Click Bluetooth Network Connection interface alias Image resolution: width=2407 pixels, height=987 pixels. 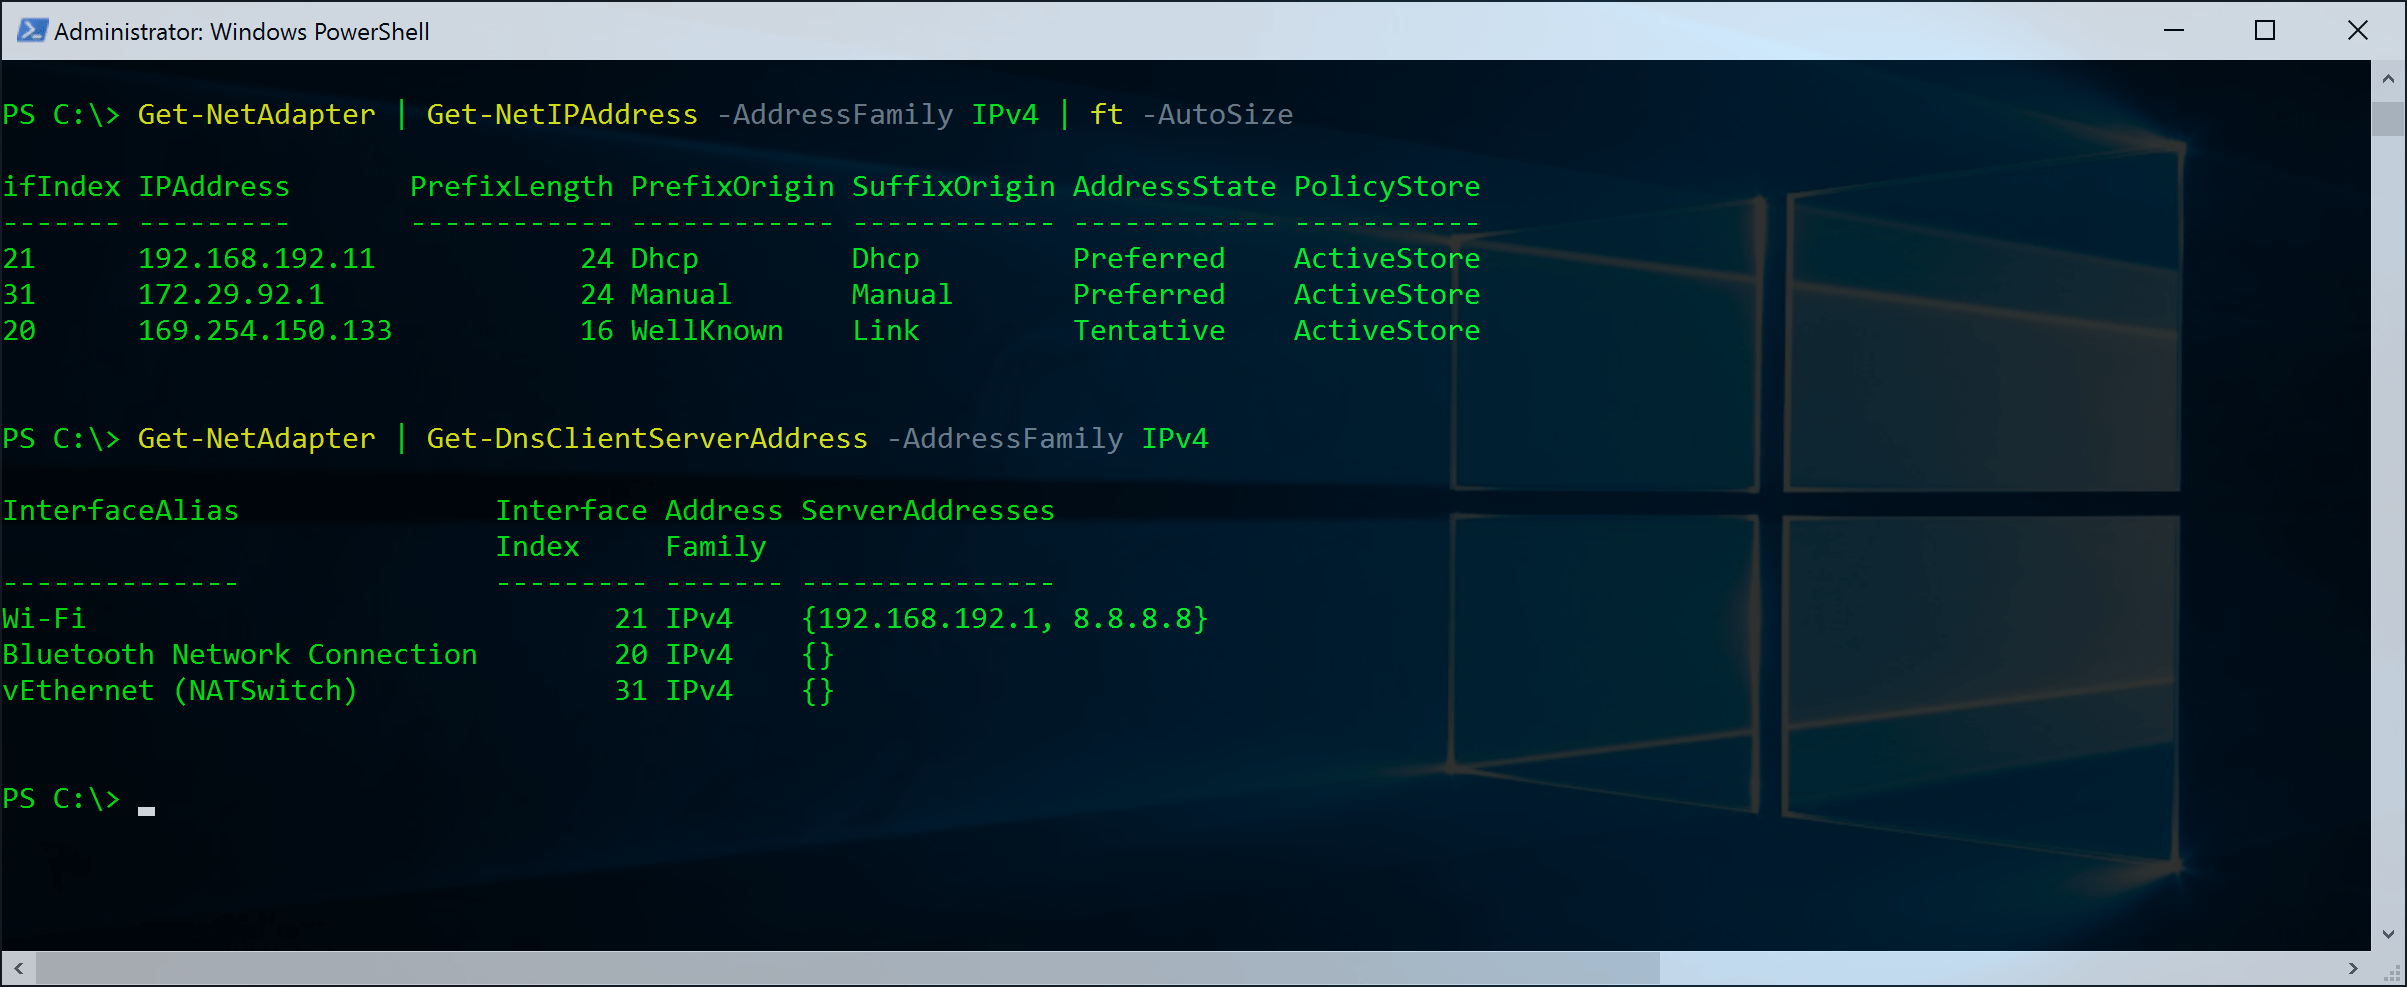pos(240,655)
